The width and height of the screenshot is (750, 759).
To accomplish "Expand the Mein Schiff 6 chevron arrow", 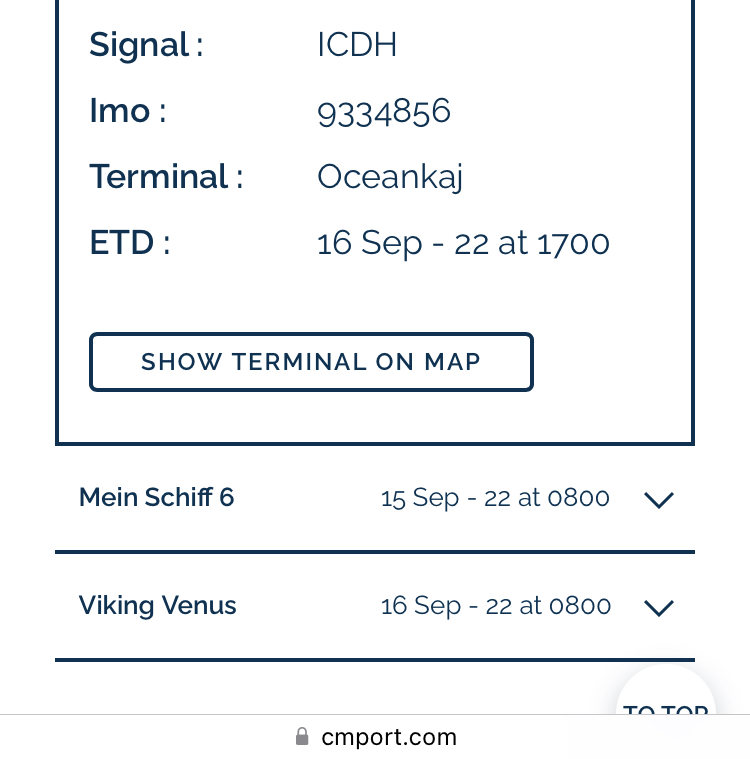I will (x=658, y=500).
